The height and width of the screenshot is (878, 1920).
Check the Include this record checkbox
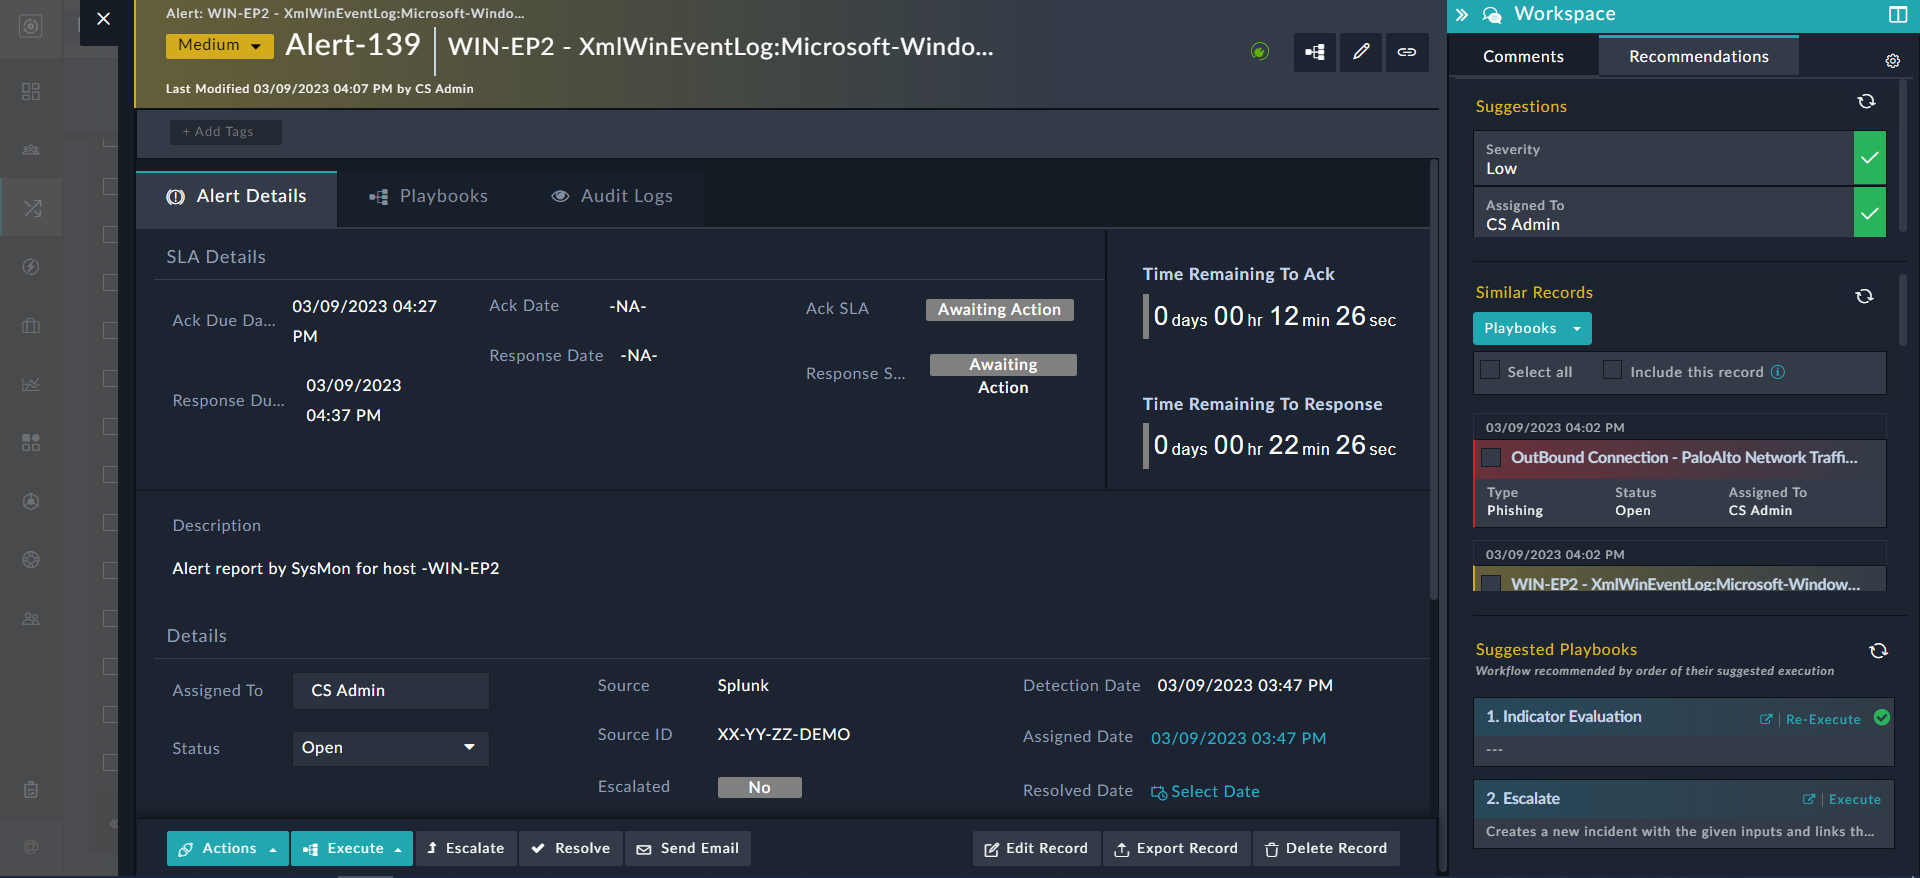click(1612, 370)
